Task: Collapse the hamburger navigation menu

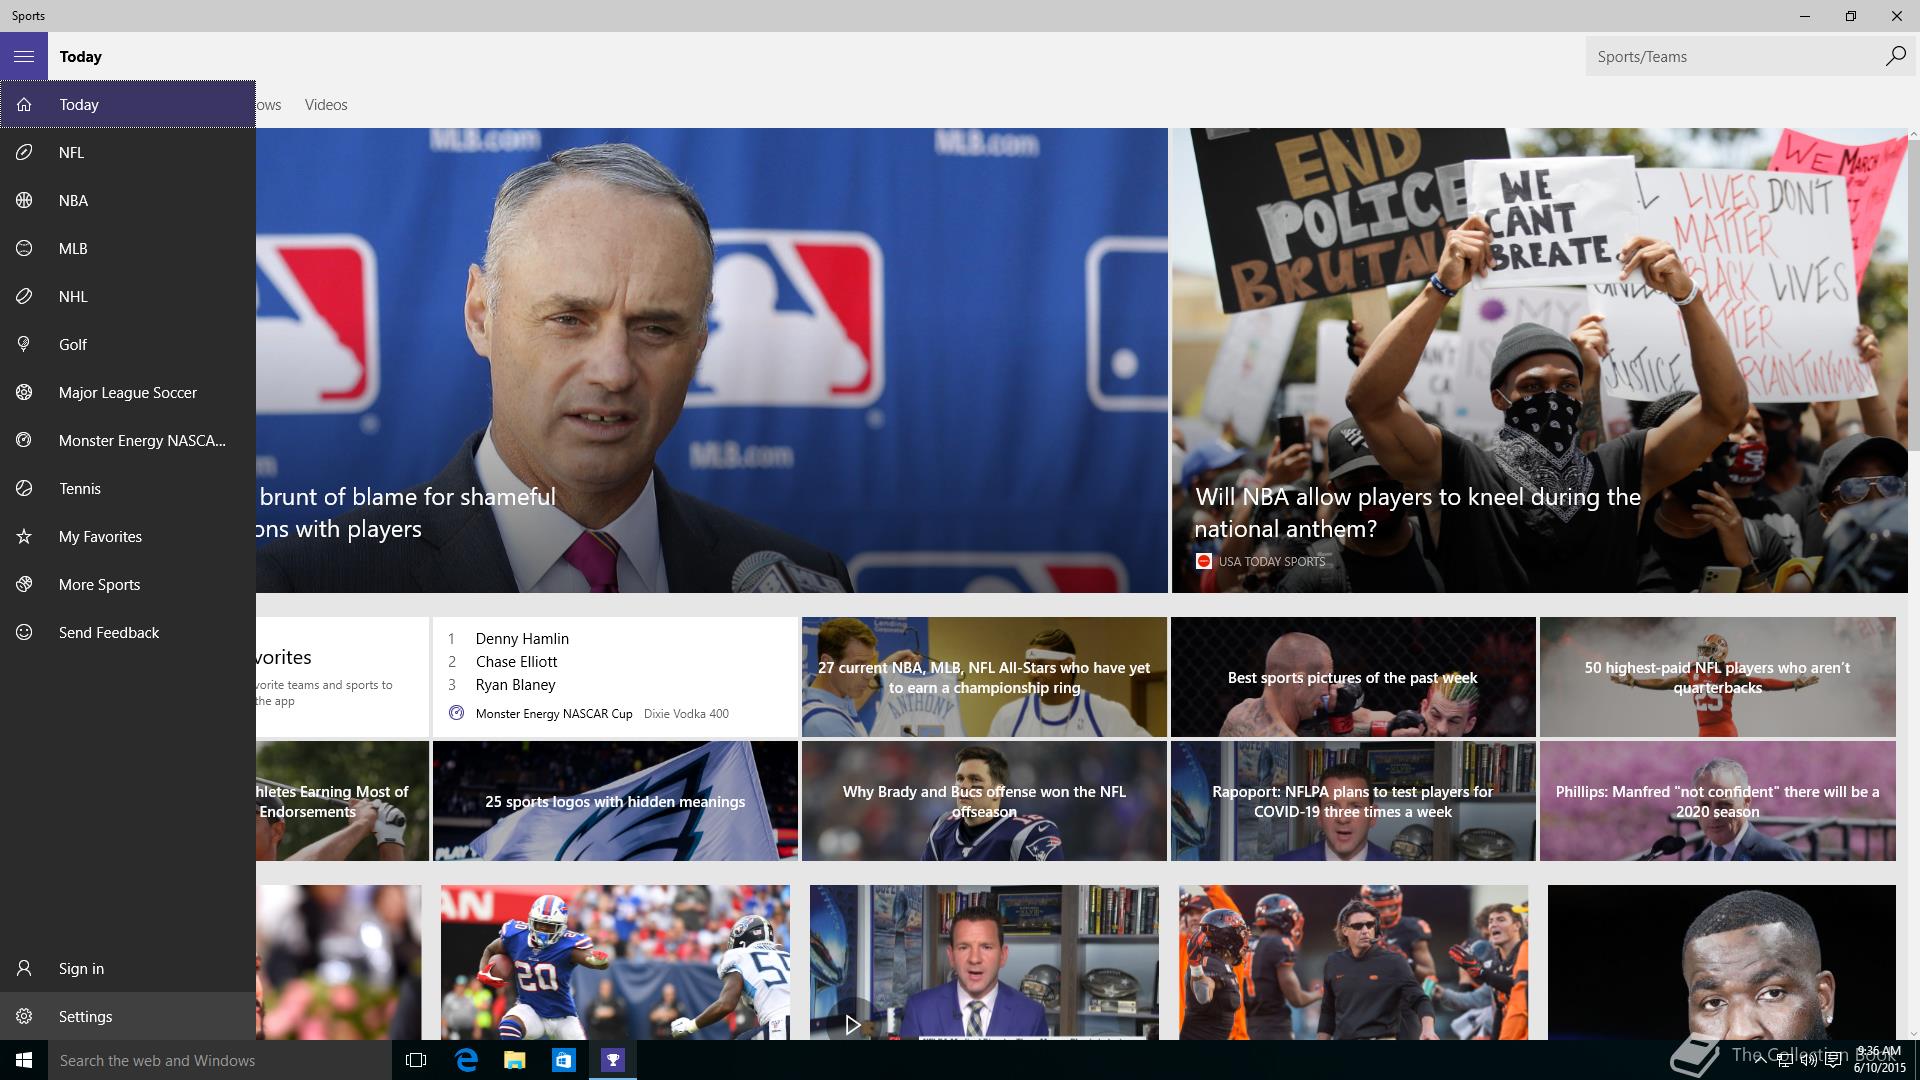Action: (24, 56)
